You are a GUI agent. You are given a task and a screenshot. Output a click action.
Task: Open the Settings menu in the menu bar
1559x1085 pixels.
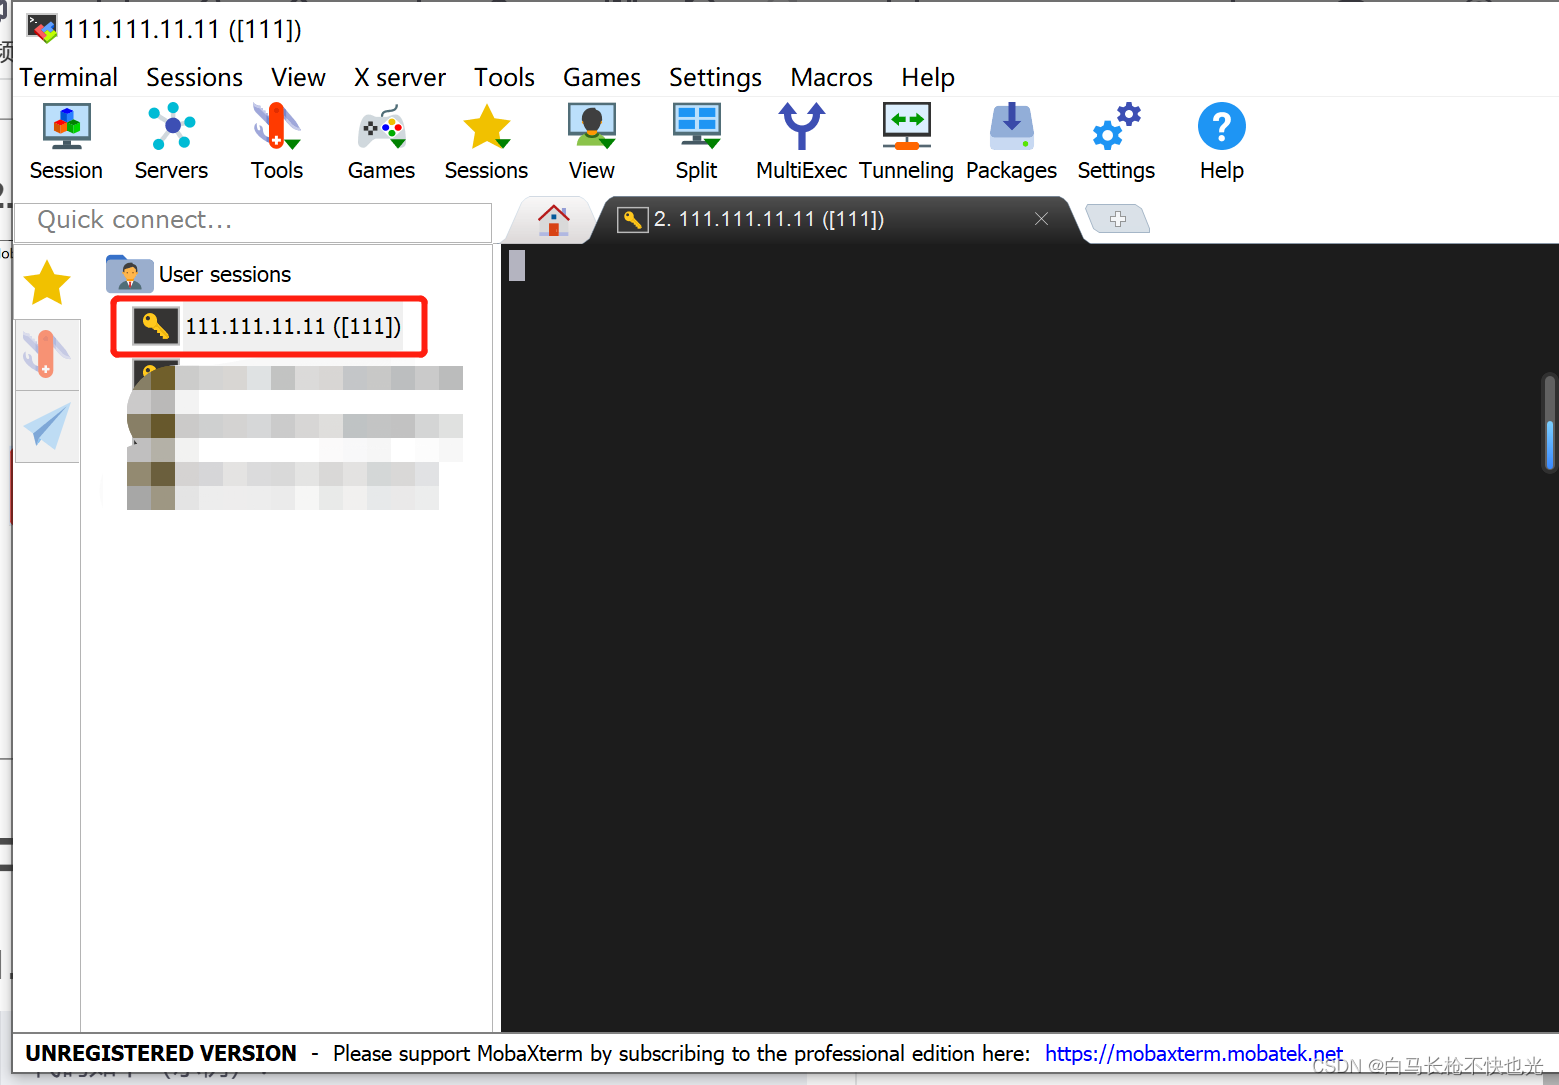tap(715, 77)
